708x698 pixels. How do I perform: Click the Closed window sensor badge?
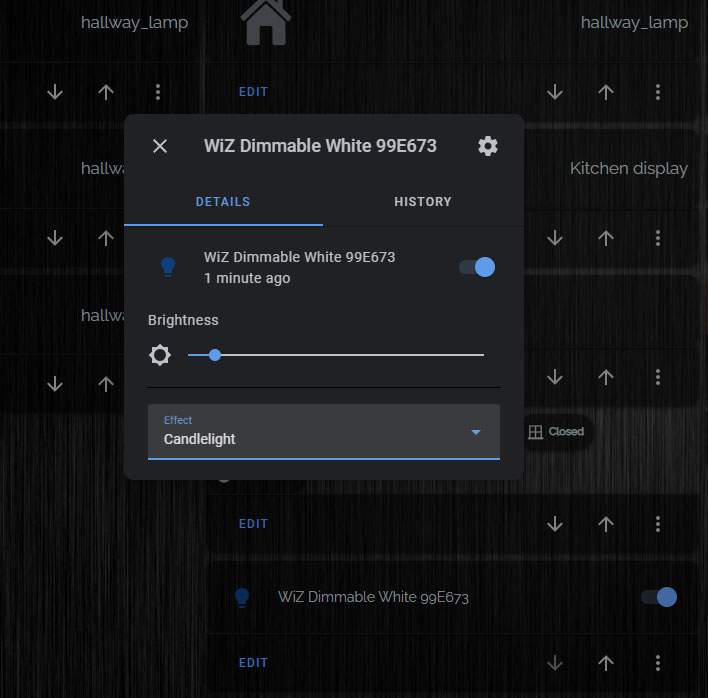point(556,432)
